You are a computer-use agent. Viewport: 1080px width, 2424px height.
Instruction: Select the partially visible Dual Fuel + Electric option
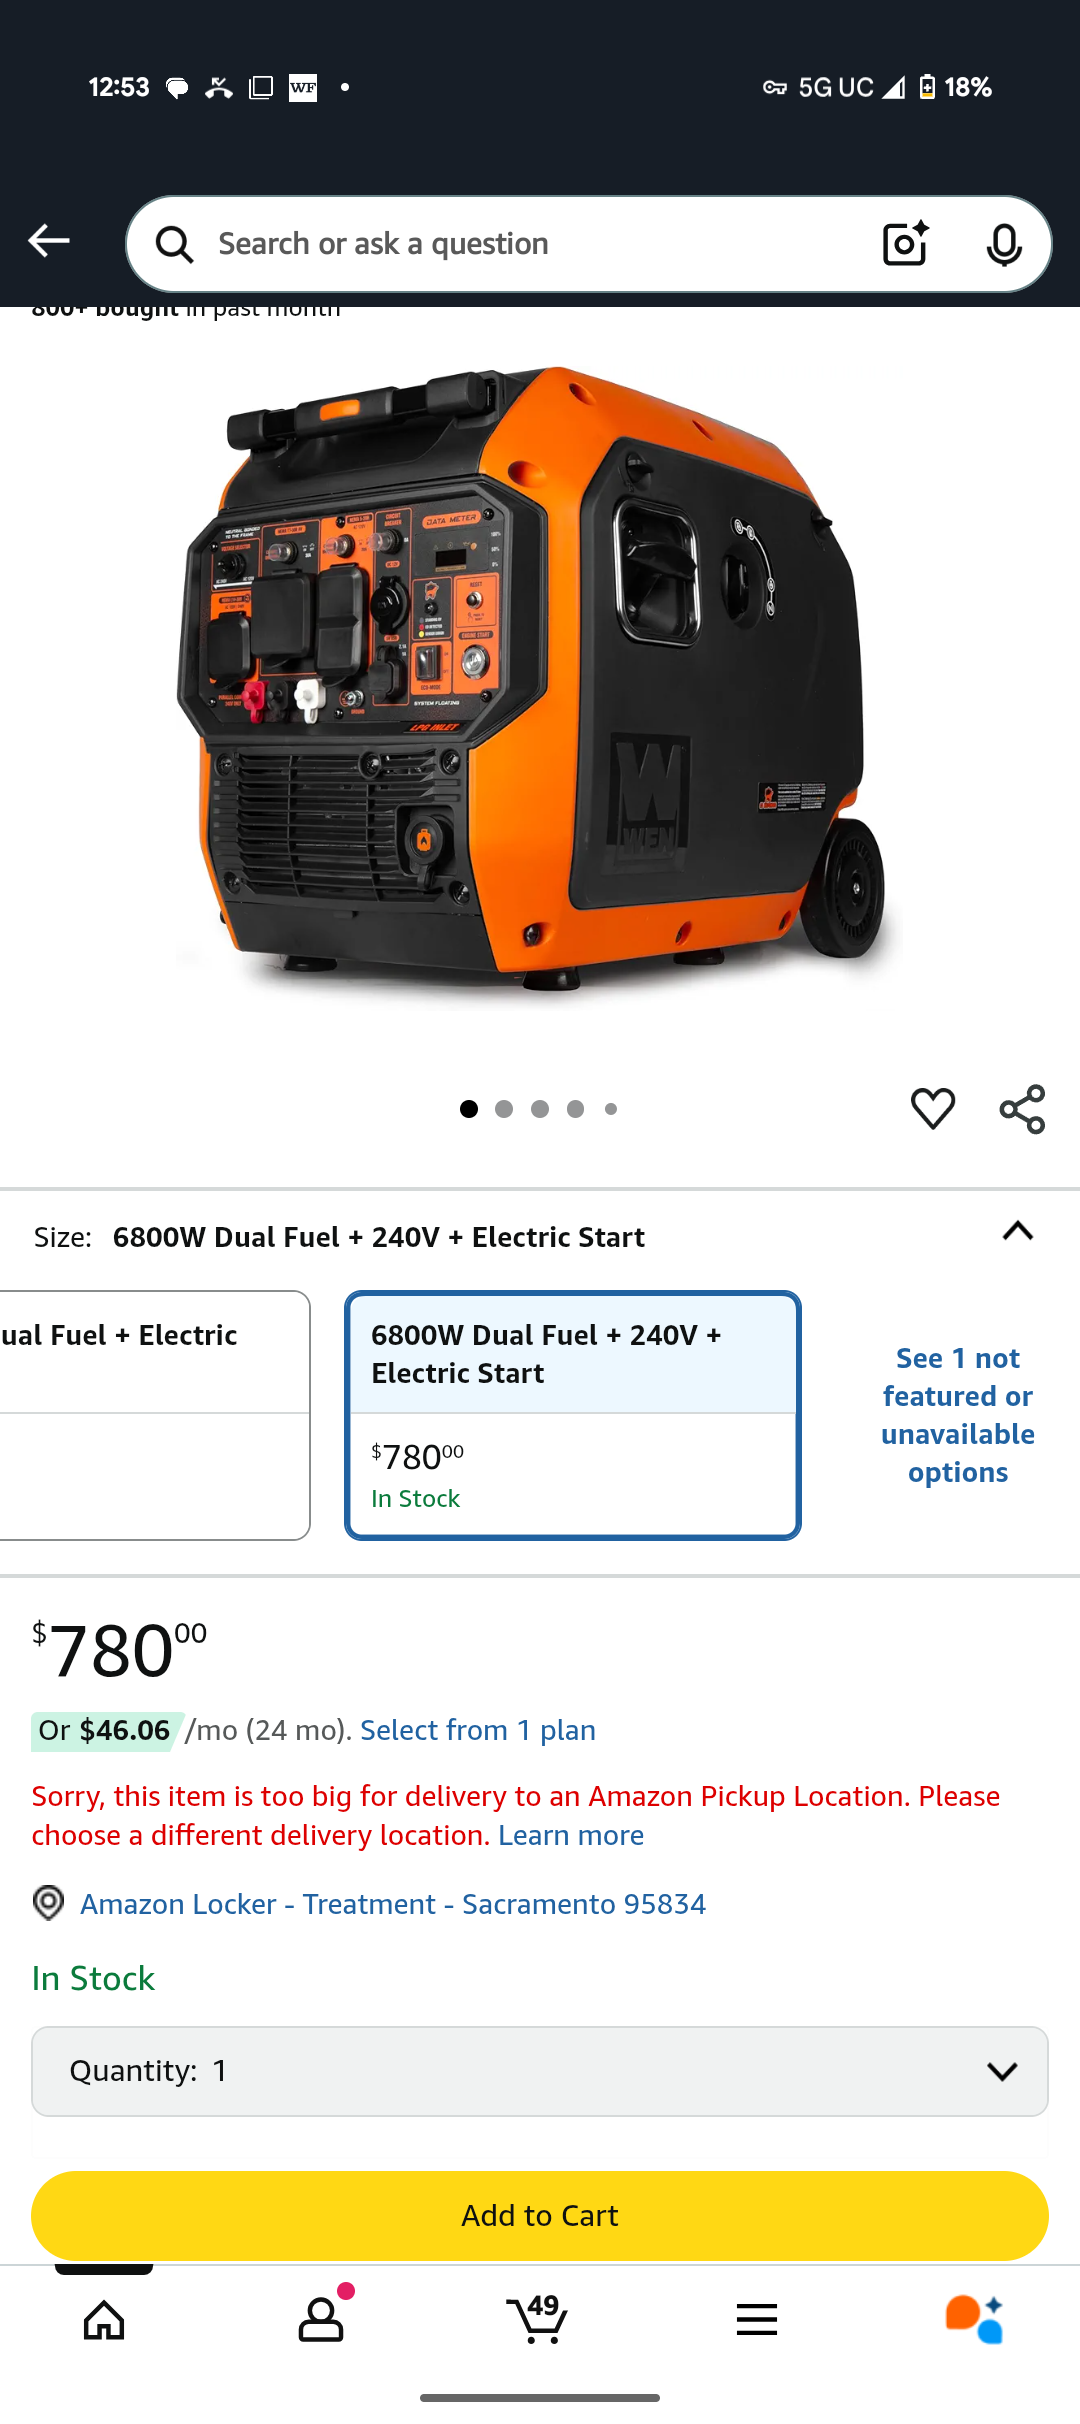(x=154, y=1415)
